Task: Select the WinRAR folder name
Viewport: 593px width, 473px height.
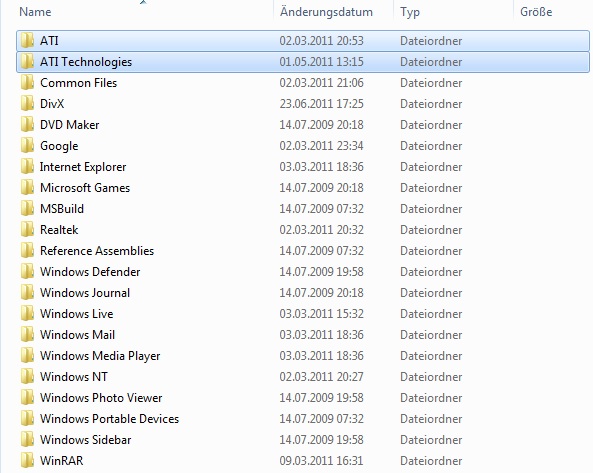Action: 62,461
